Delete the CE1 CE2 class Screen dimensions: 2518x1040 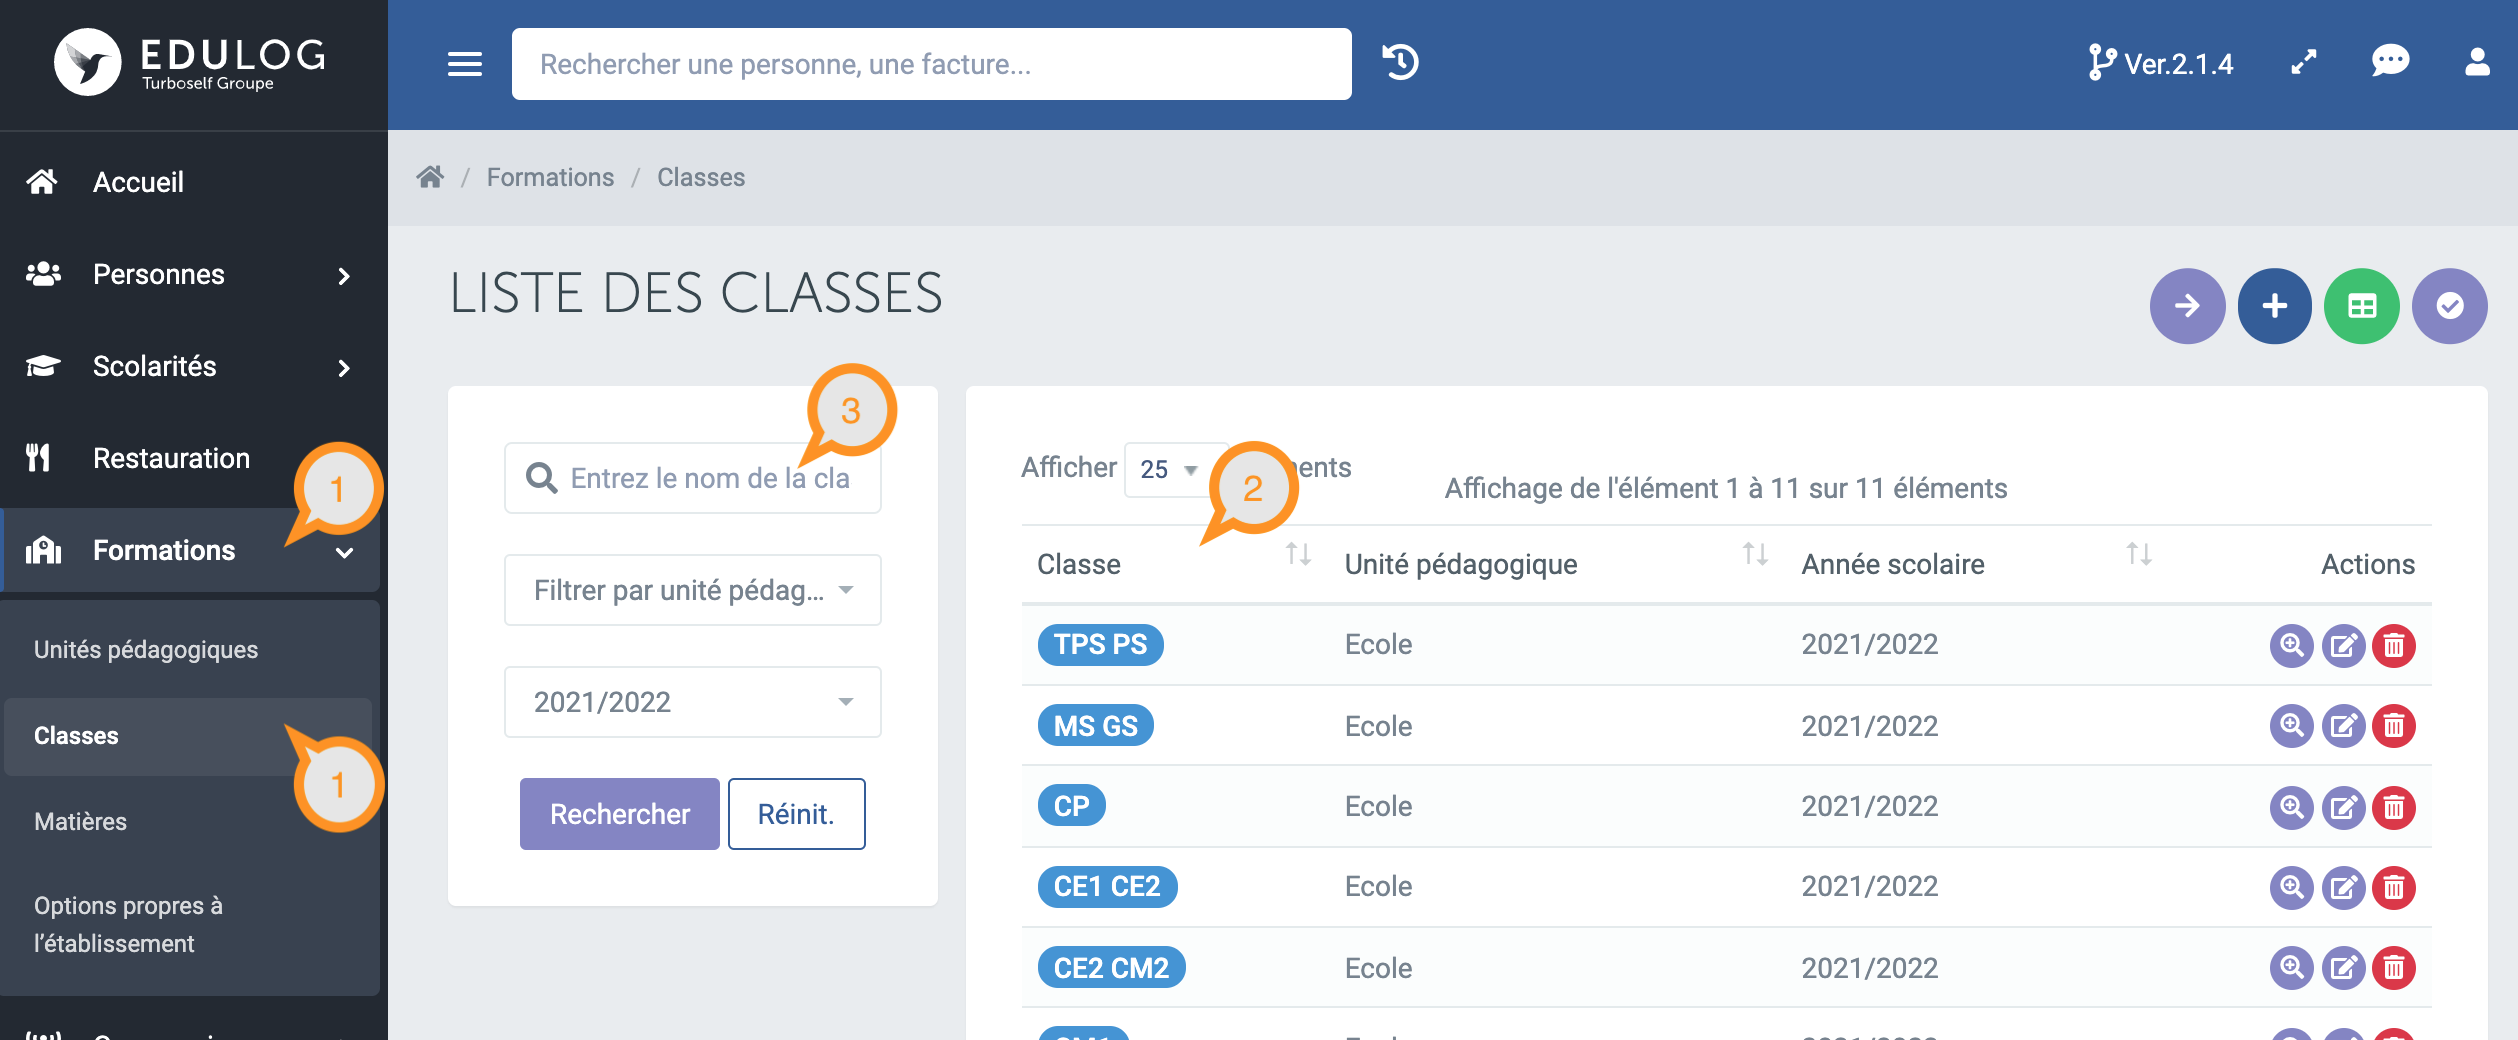pyautogui.click(x=2394, y=887)
